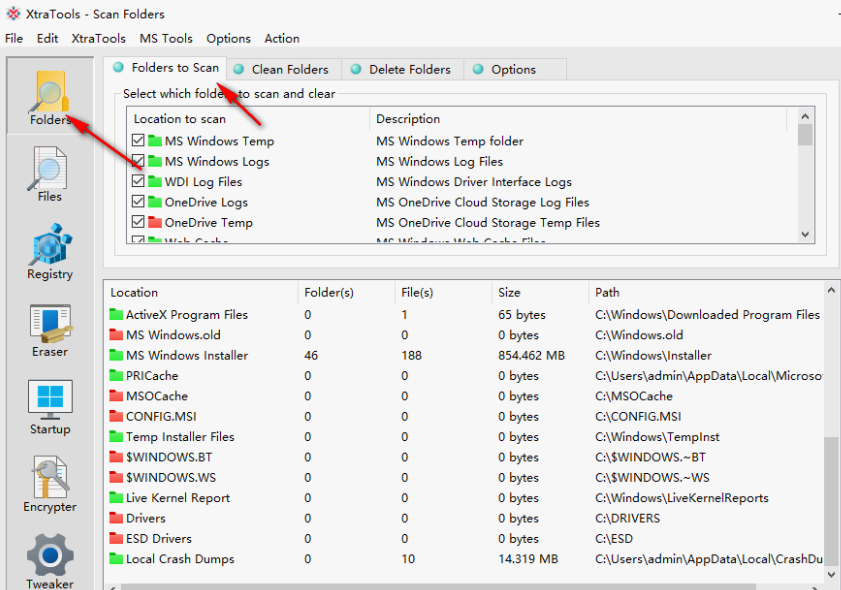This screenshot has height=590, width=841.
Task: Open the Registry tool
Action: [50, 251]
